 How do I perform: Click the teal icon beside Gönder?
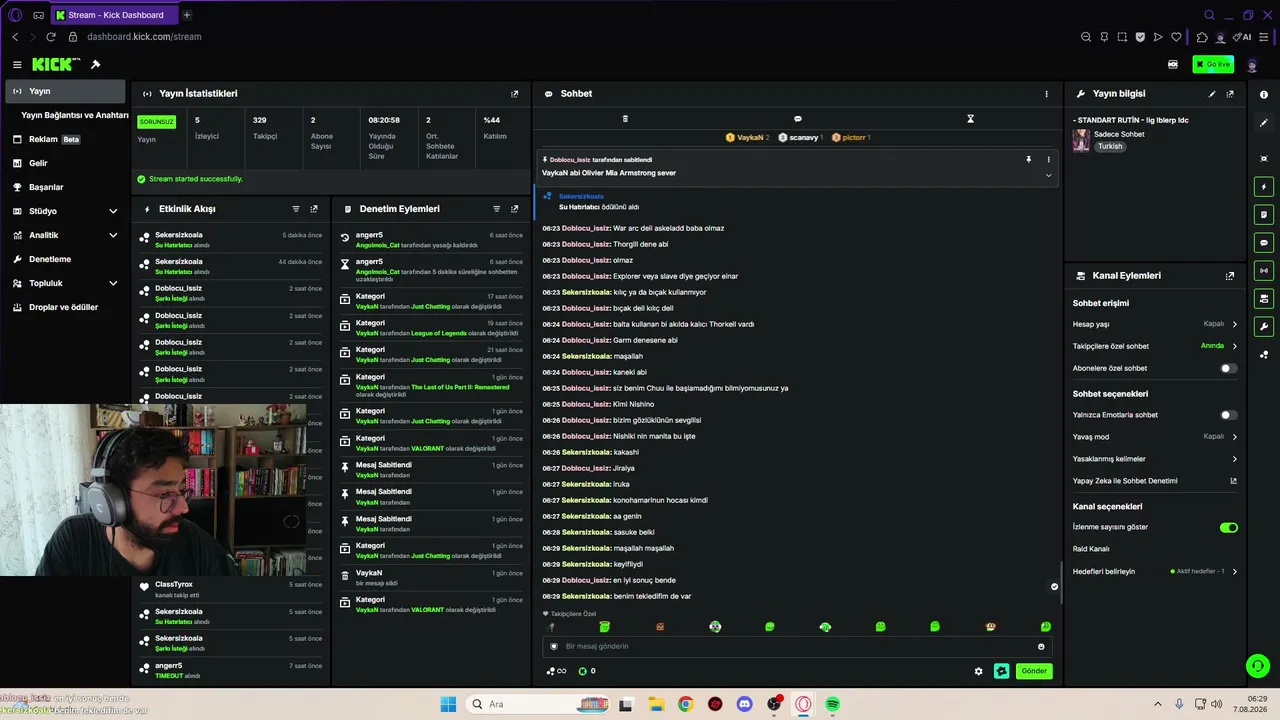click(x=1002, y=671)
